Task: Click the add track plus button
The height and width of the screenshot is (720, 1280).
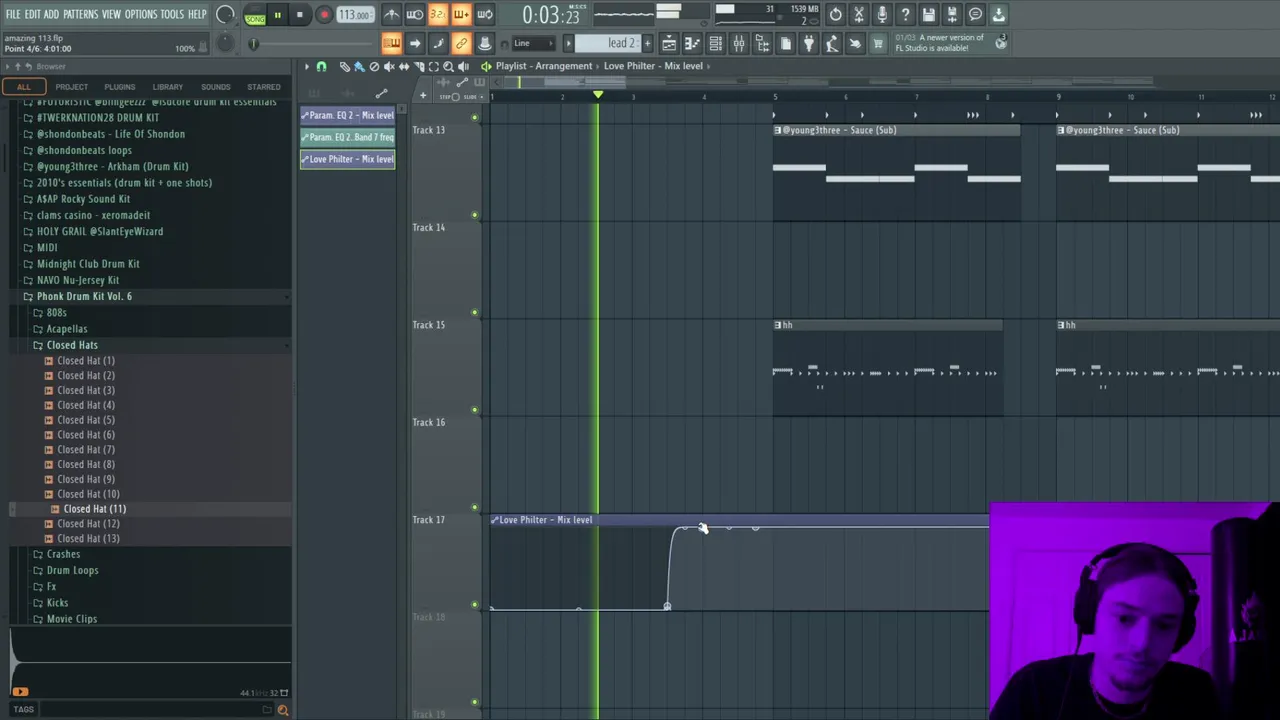Action: click(422, 96)
